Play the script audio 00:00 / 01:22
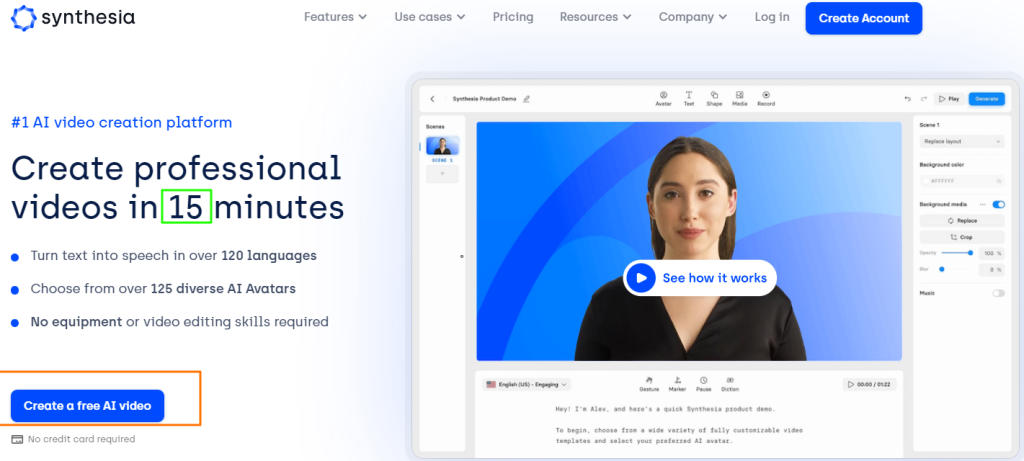 pyautogui.click(x=869, y=385)
